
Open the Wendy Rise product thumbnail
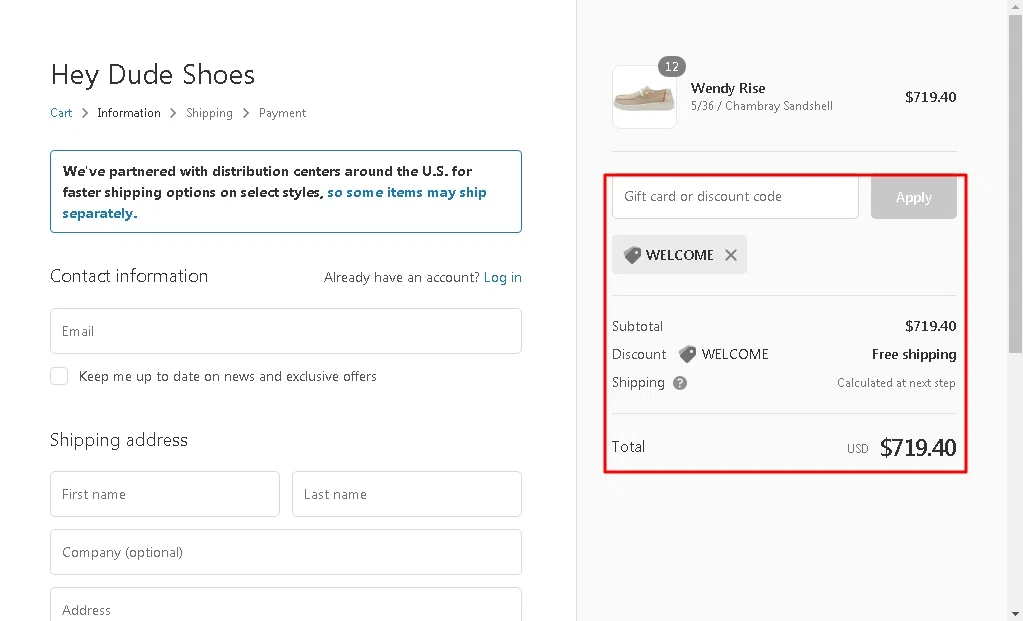[644, 98]
